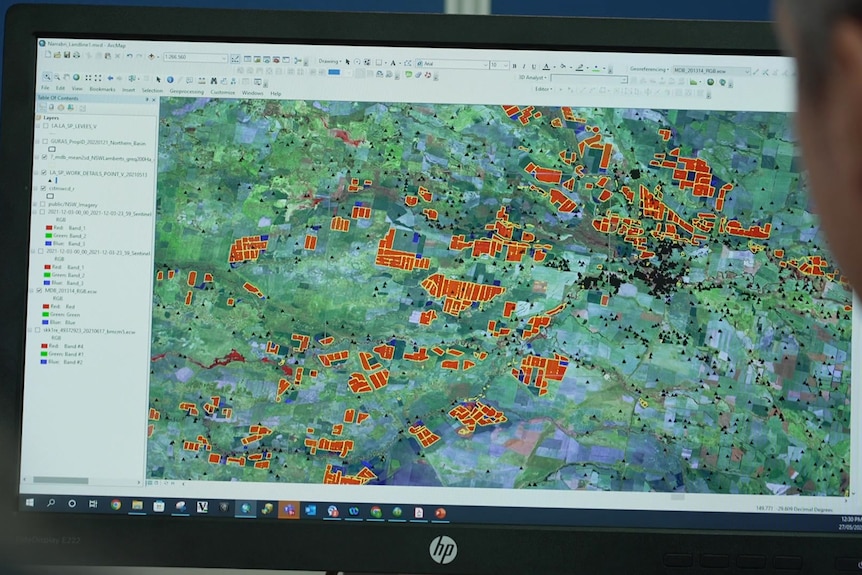Toggle Bold text formatting
Screen dimensions: 862x575
[x=515, y=66]
